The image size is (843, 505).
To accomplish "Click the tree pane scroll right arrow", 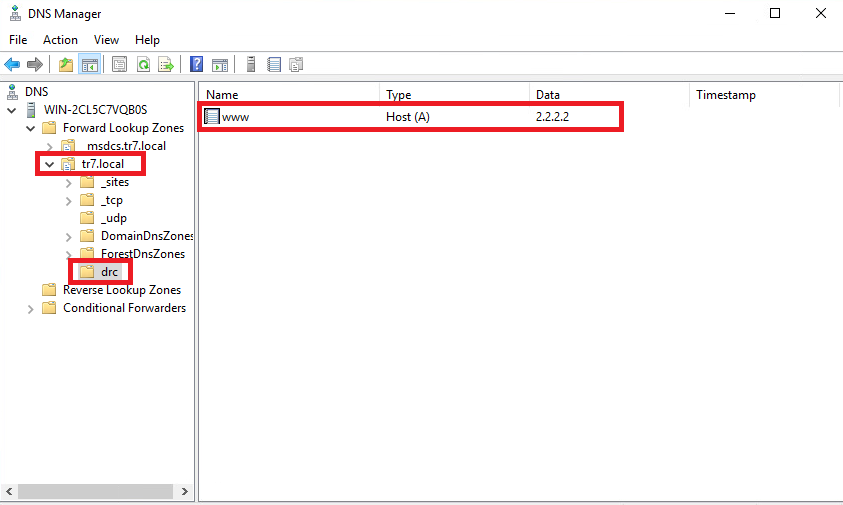I will pos(184,491).
